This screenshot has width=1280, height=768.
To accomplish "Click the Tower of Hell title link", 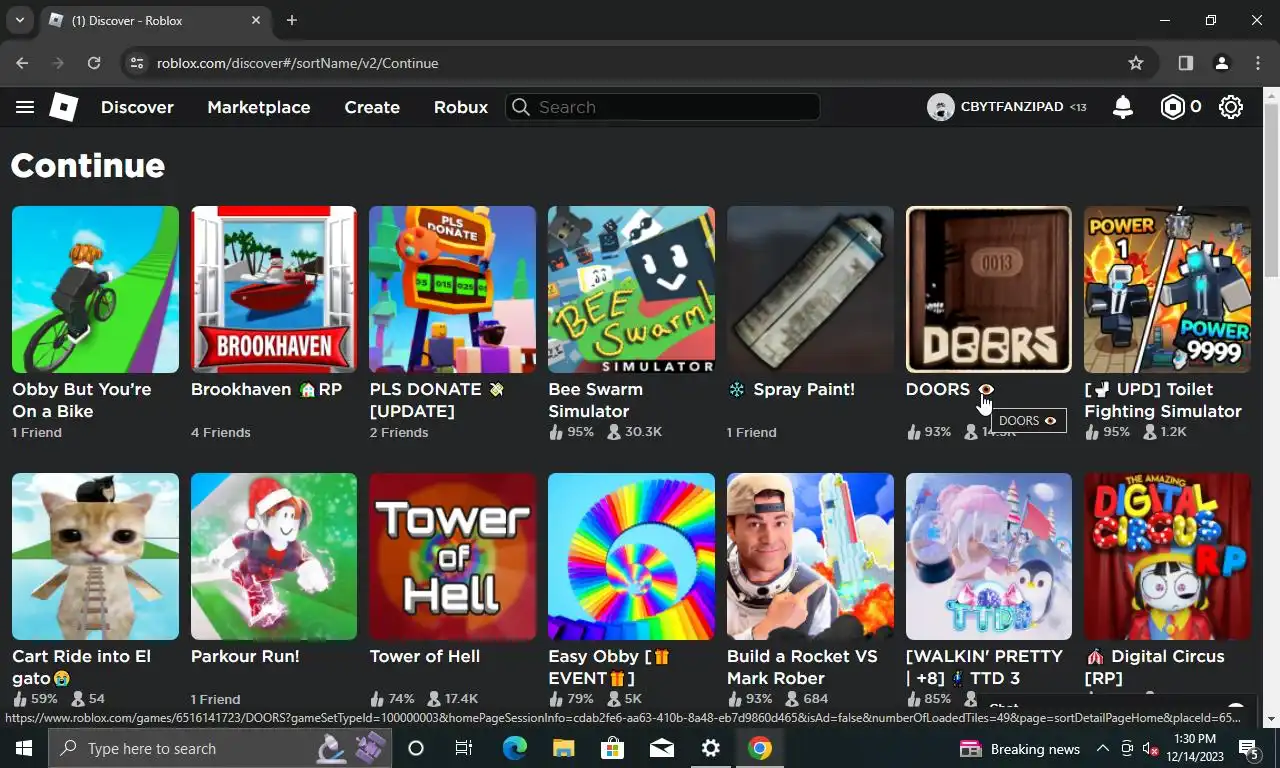I will (425, 656).
